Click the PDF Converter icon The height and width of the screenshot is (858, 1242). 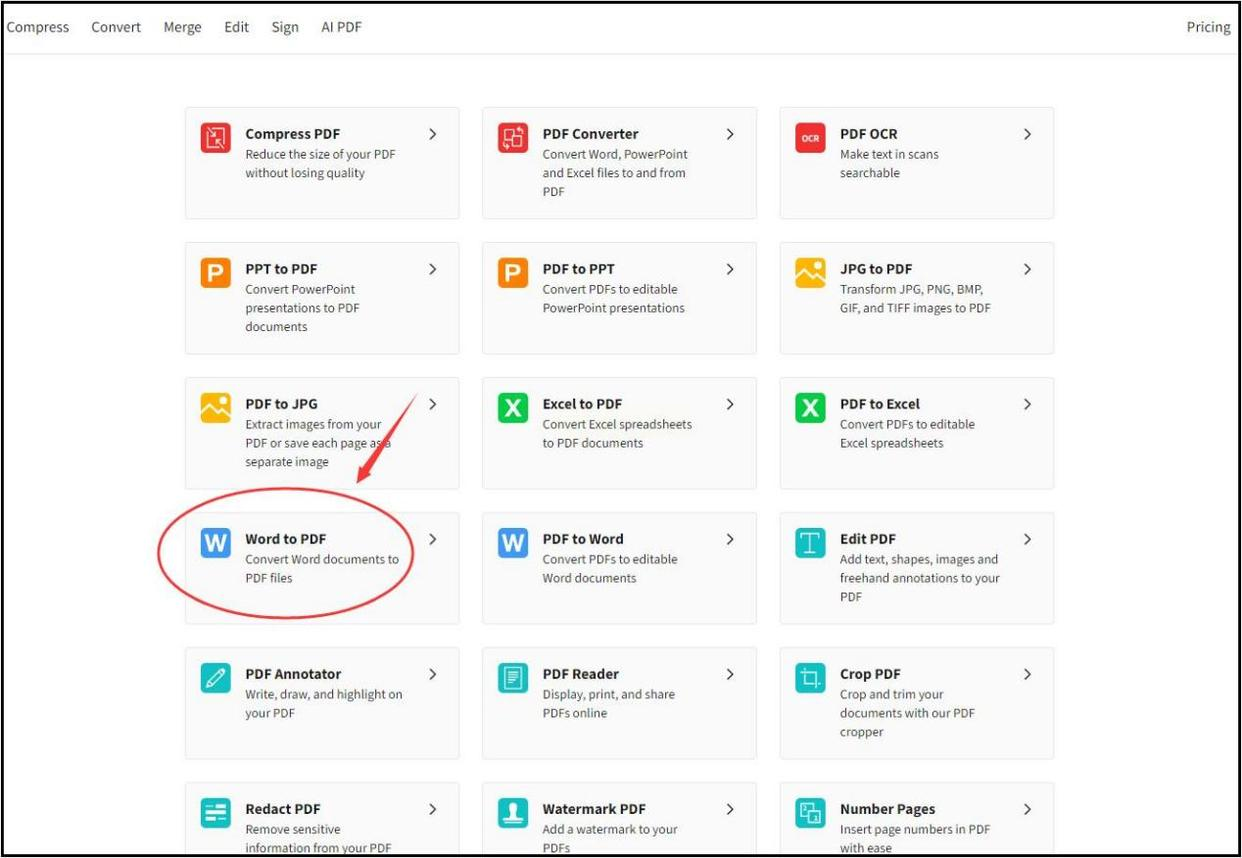coord(513,138)
